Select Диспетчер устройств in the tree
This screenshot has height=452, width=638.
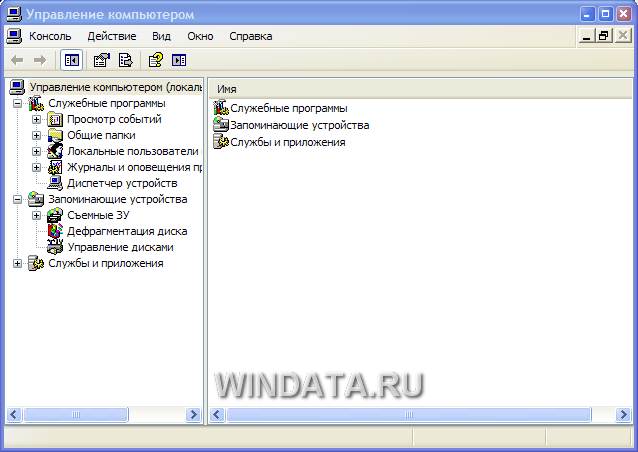click(x=122, y=183)
